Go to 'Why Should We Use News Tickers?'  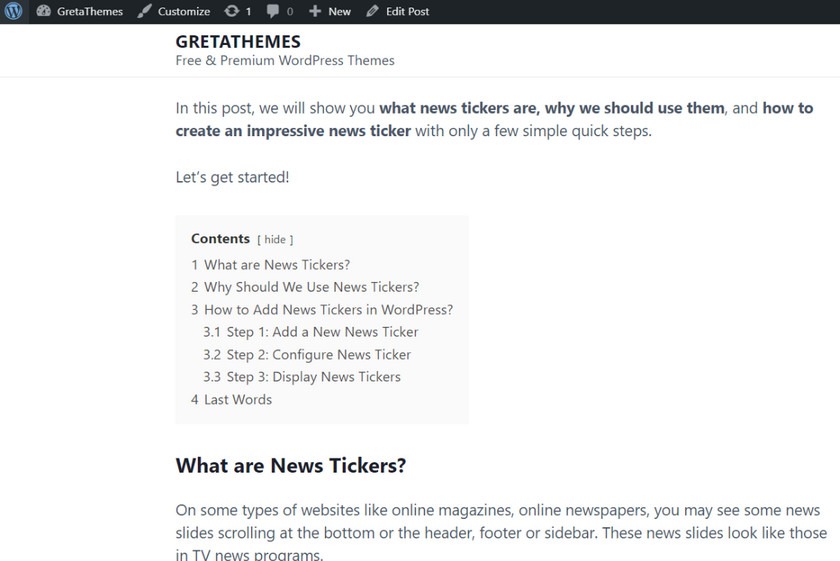[x=305, y=287]
